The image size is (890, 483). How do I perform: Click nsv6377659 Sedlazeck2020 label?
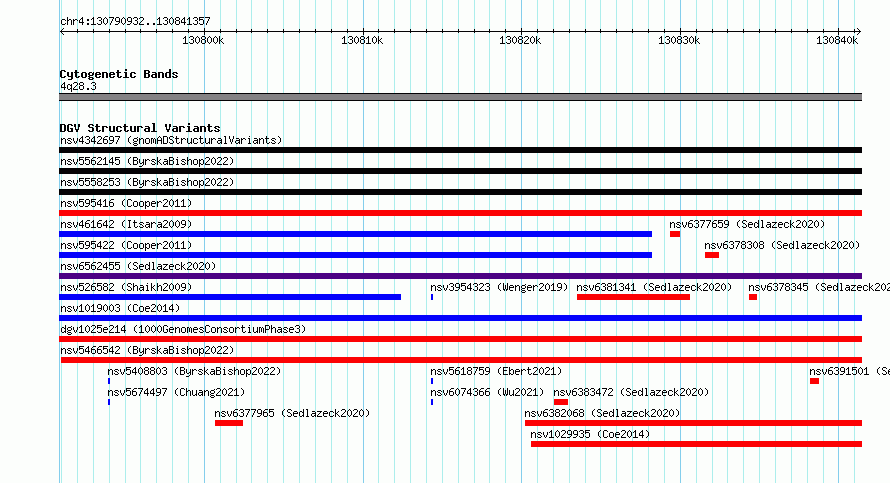coord(747,224)
